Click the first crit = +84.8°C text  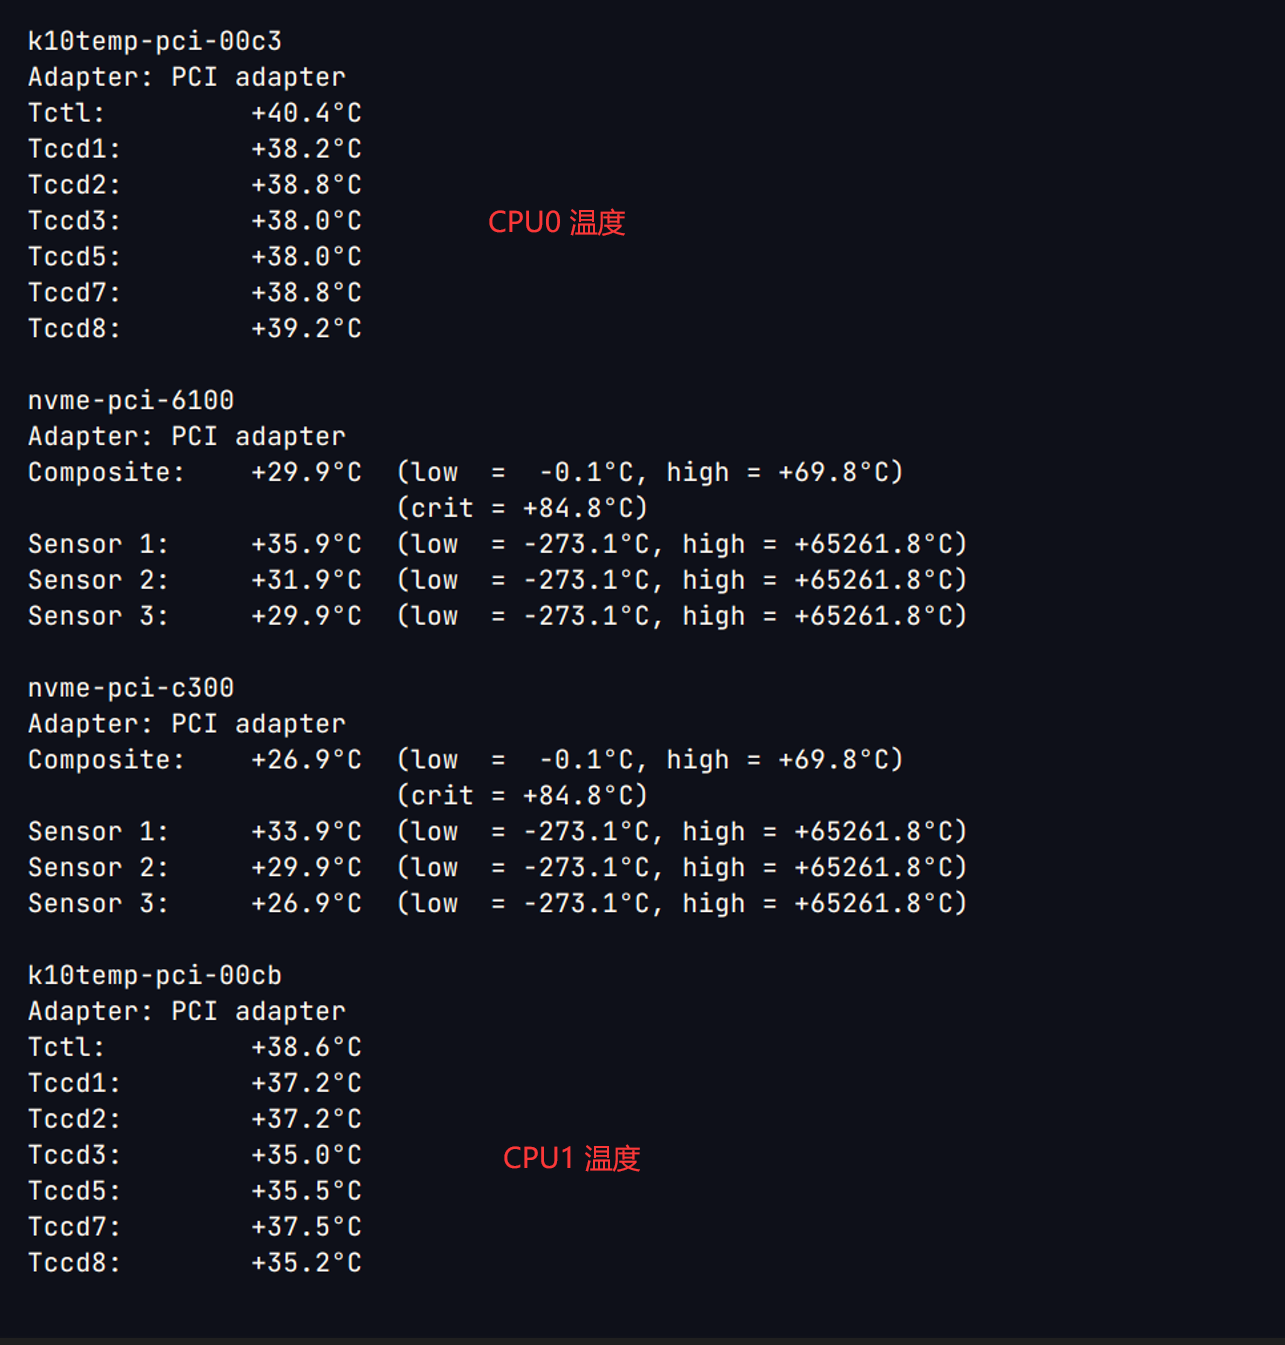522,508
